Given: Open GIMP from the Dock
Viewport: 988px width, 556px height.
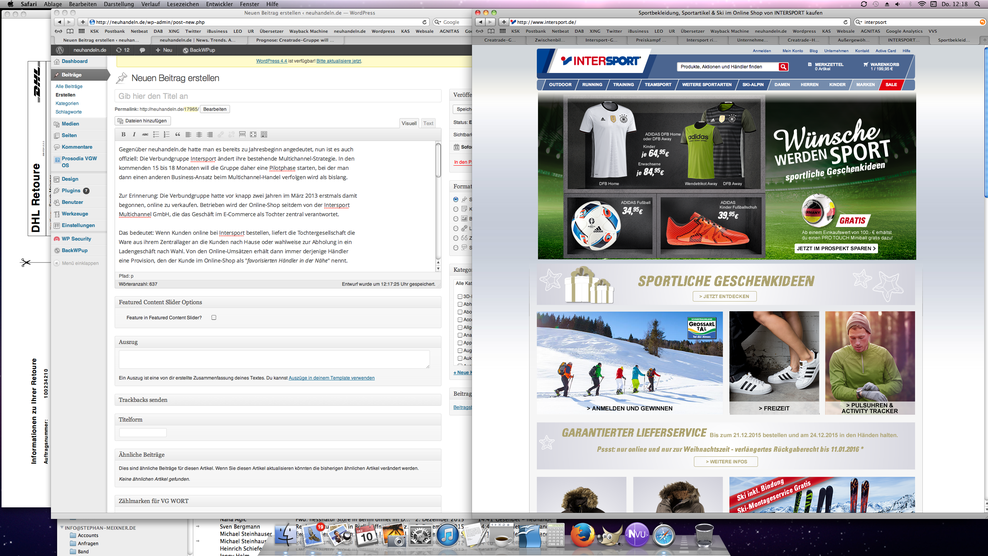Looking at the screenshot, I should (x=610, y=535).
